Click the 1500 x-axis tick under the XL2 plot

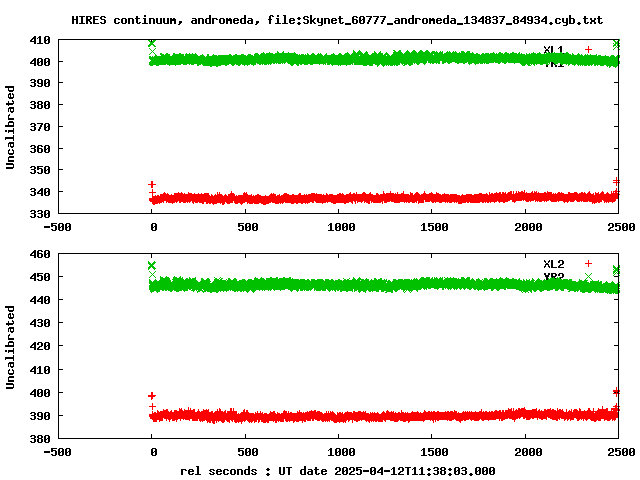tap(434, 452)
